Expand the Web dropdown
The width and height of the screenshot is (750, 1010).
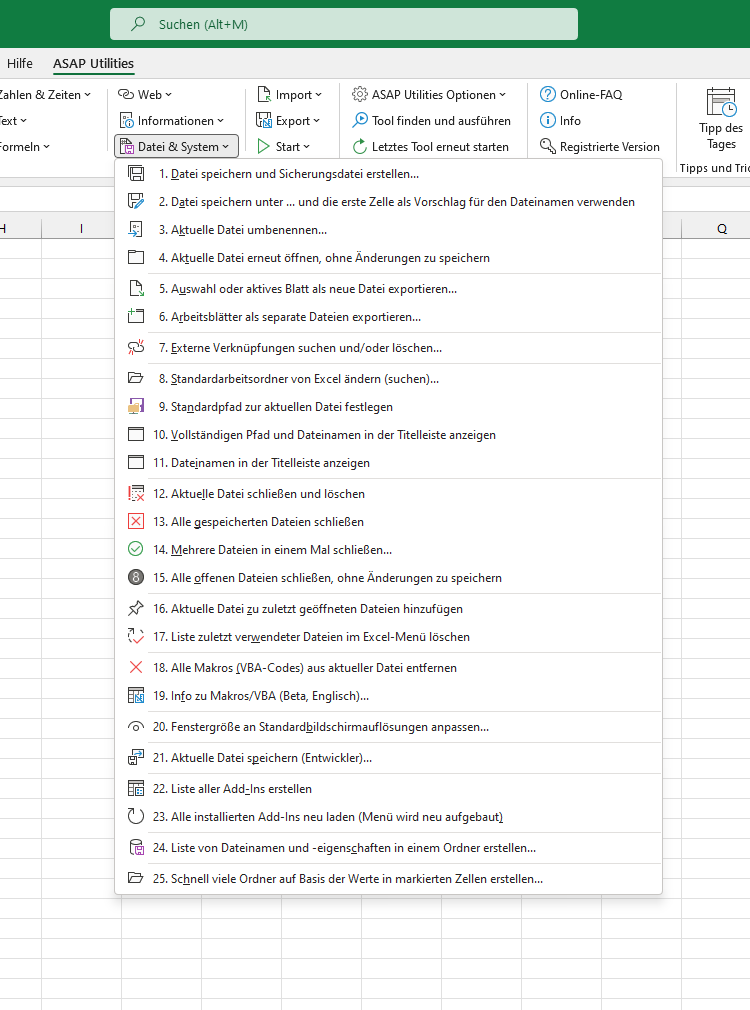(145, 95)
